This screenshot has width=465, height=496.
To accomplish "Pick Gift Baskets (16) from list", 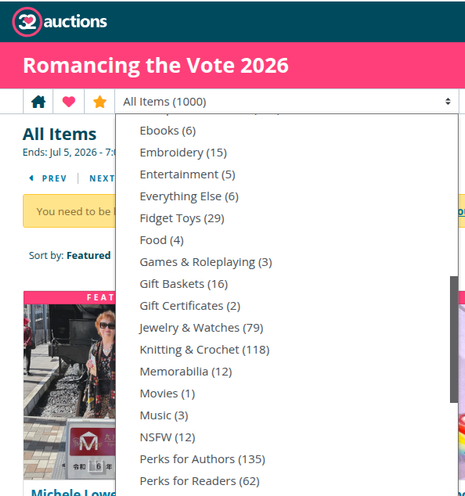I will (x=184, y=284).
